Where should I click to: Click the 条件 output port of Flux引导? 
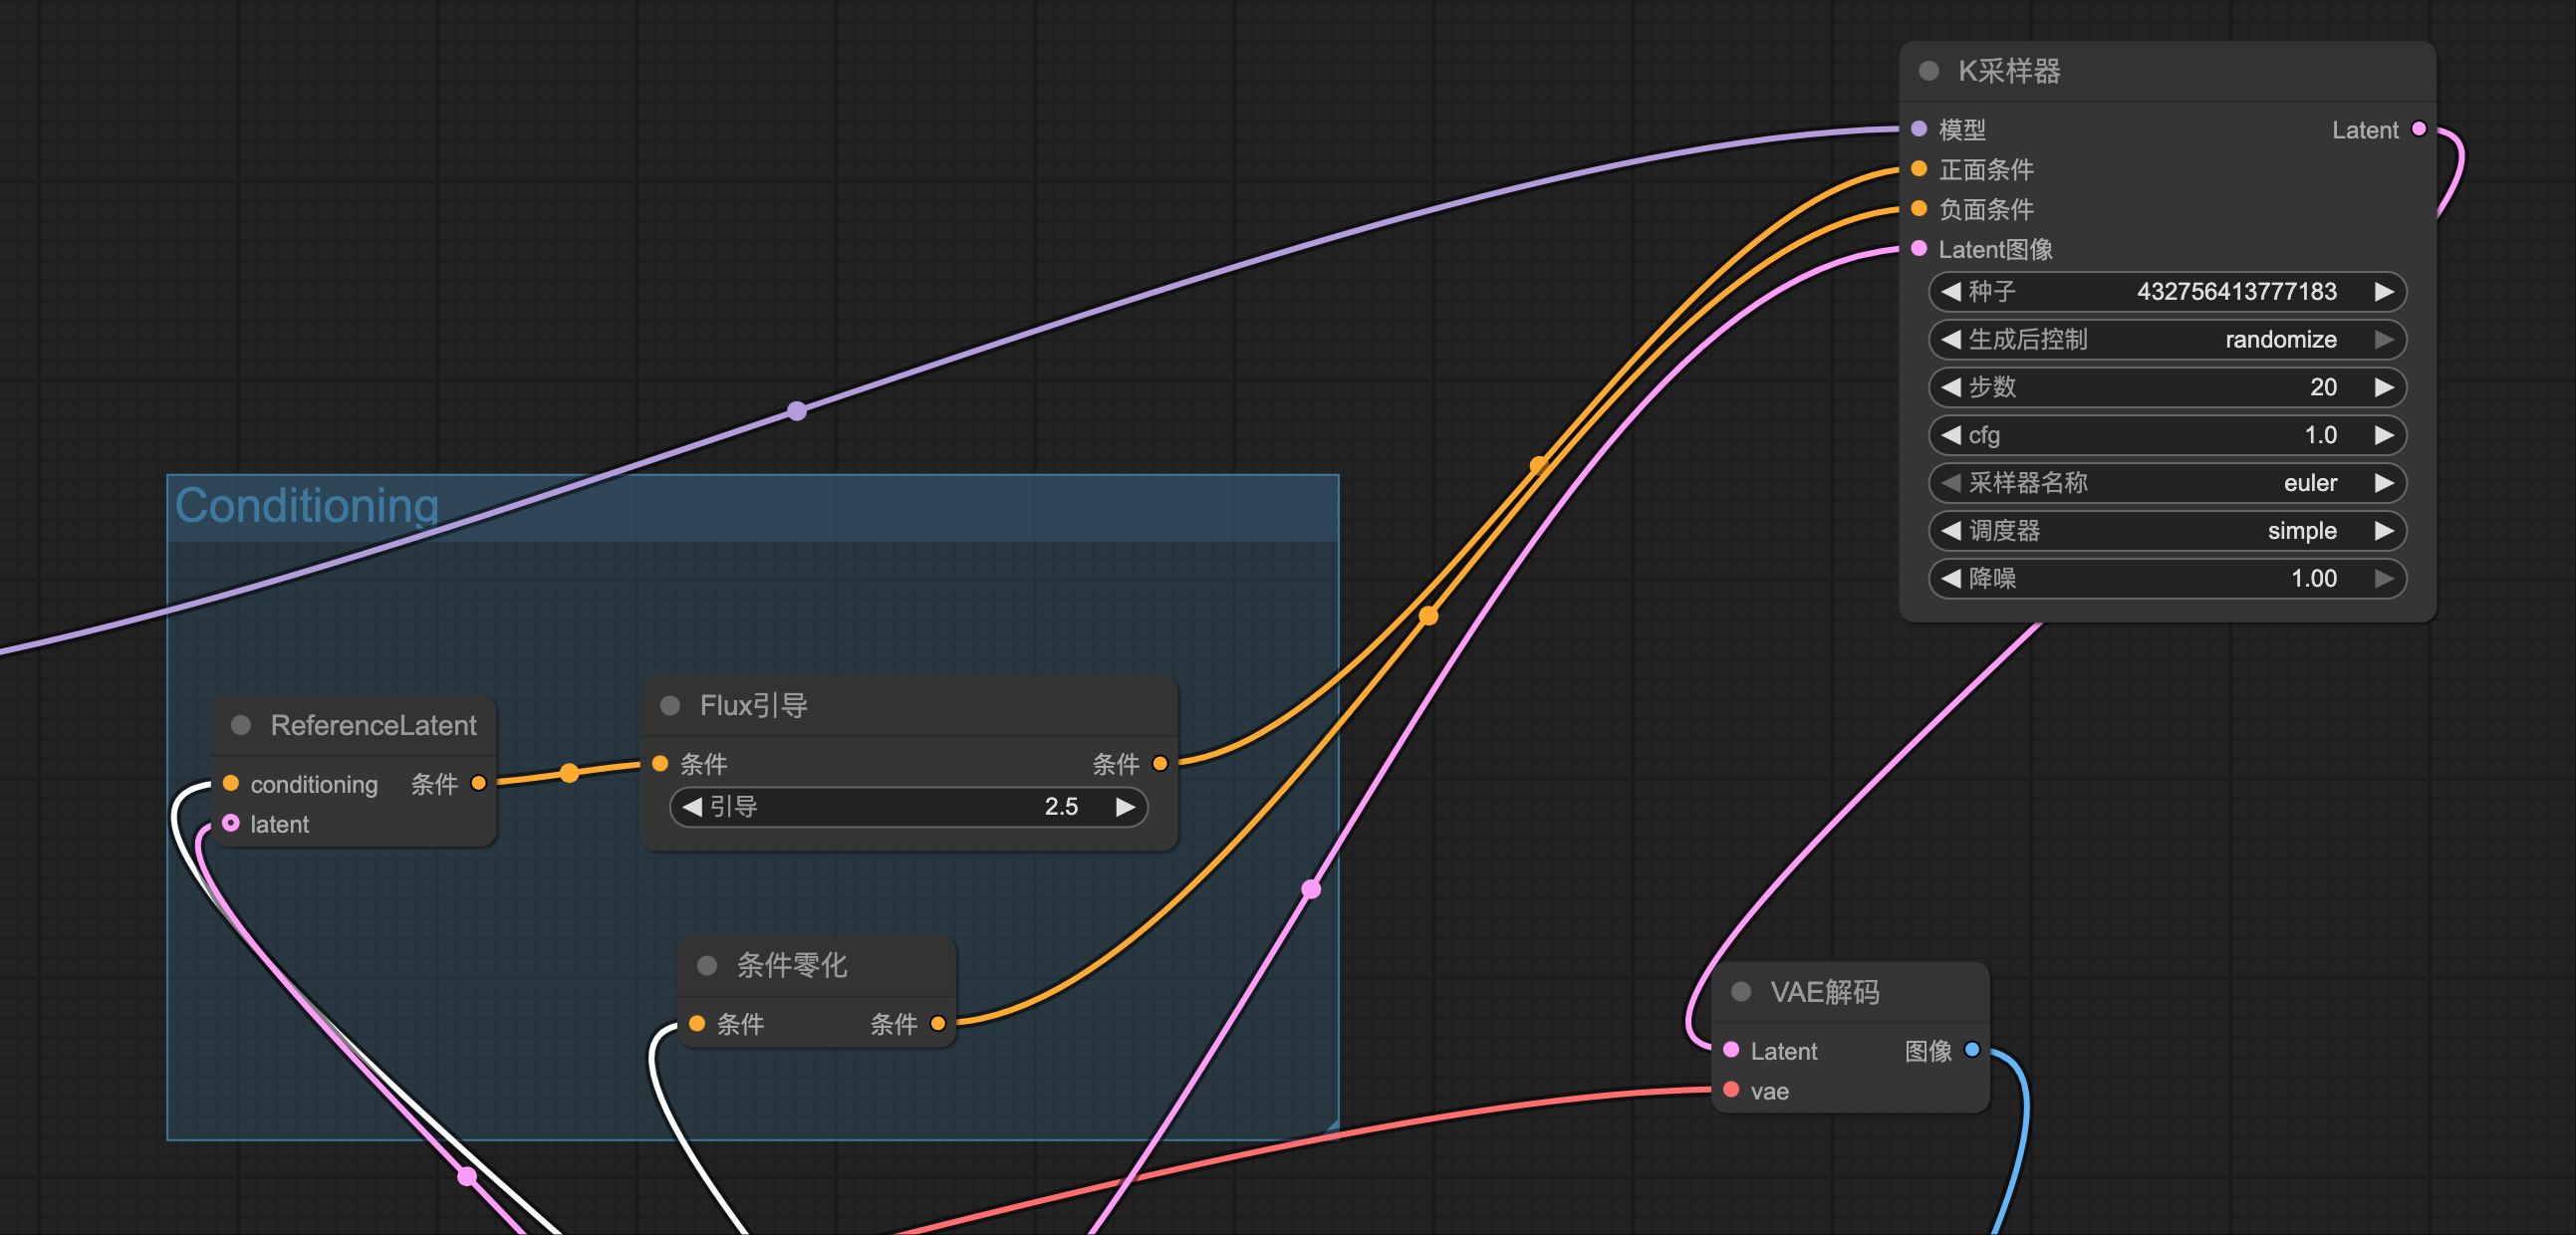pos(1160,764)
